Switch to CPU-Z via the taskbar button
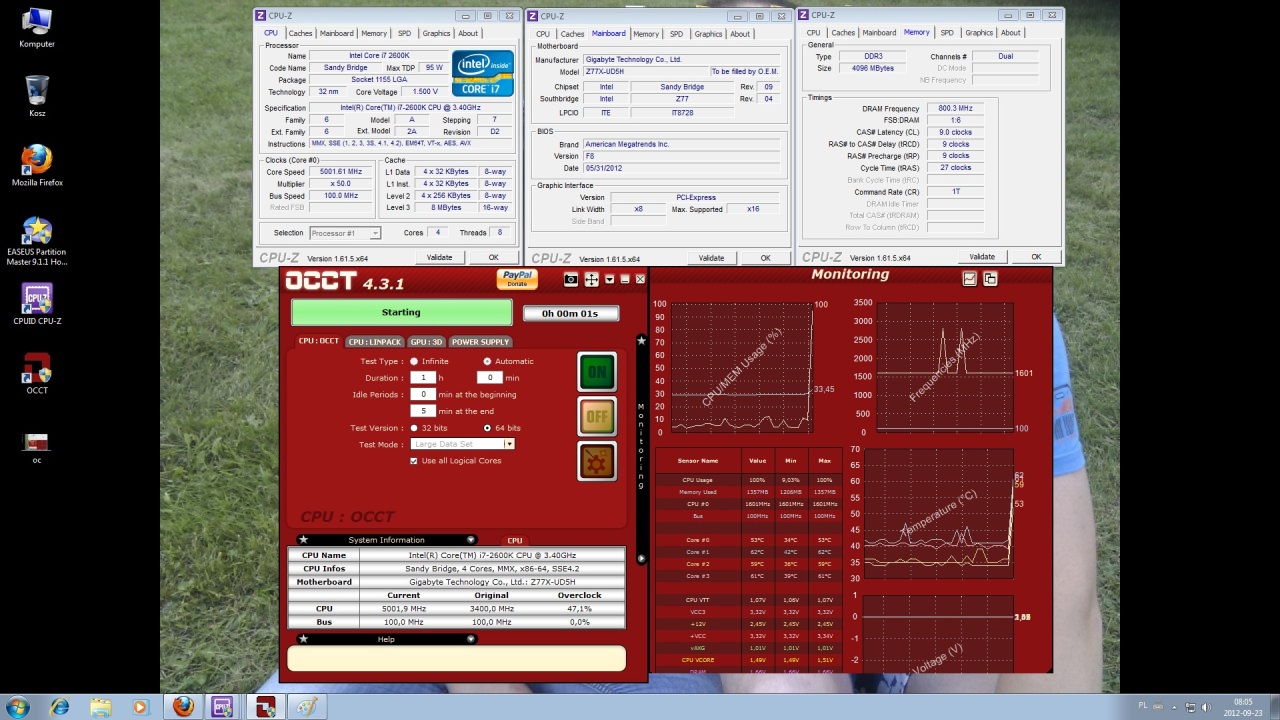Viewport: 1280px width, 720px height. pos(223,707)
